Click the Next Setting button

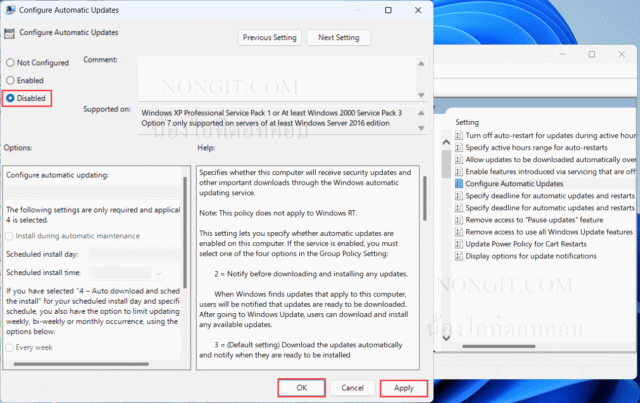pos(339,38)
